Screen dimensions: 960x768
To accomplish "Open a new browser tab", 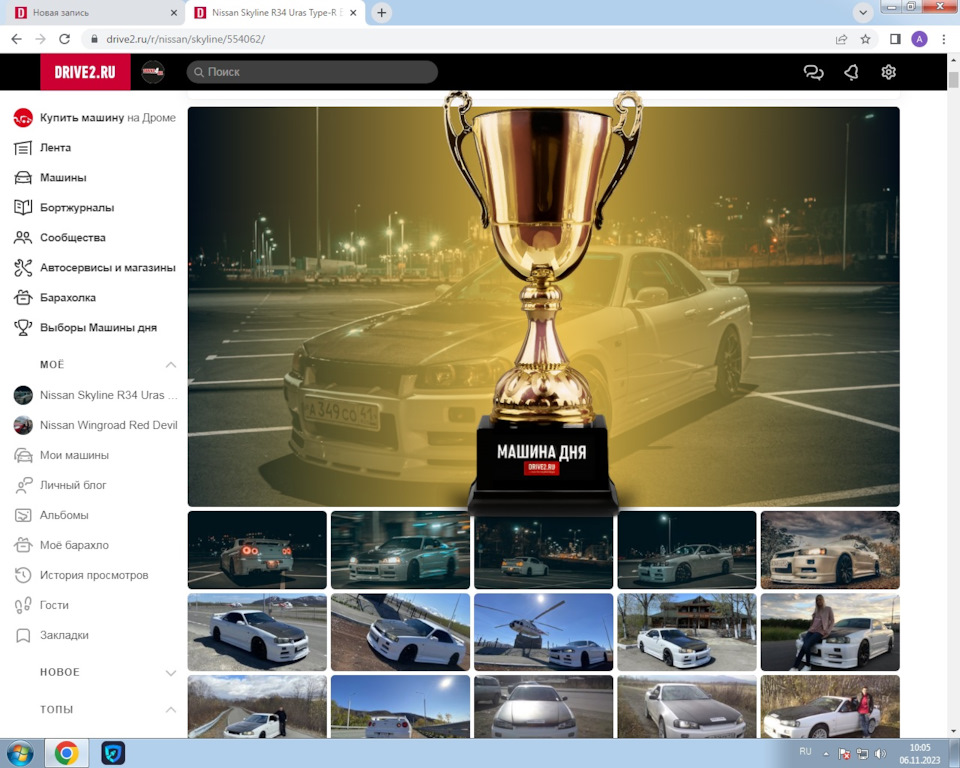I will (381, 13).
